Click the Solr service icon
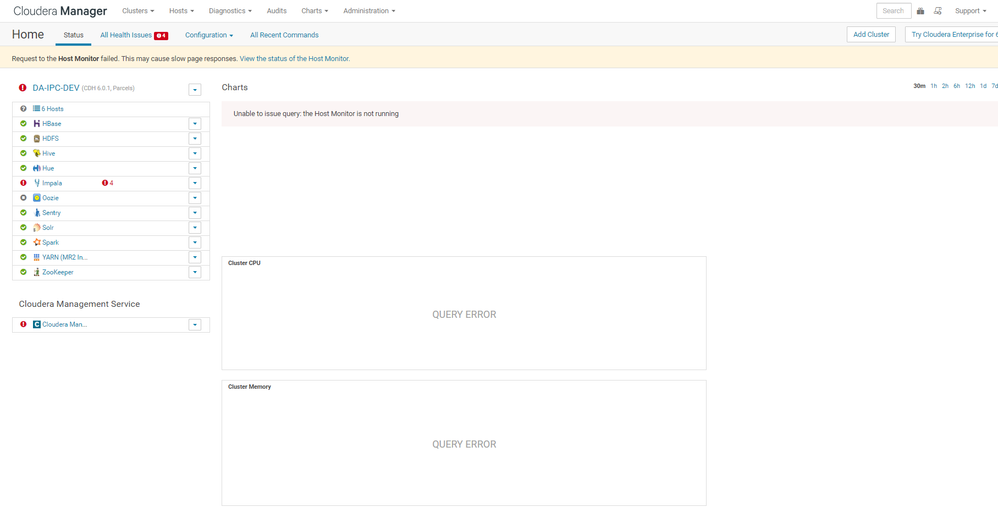The width and height of the screenshot is (998, 507). (36, 228)
